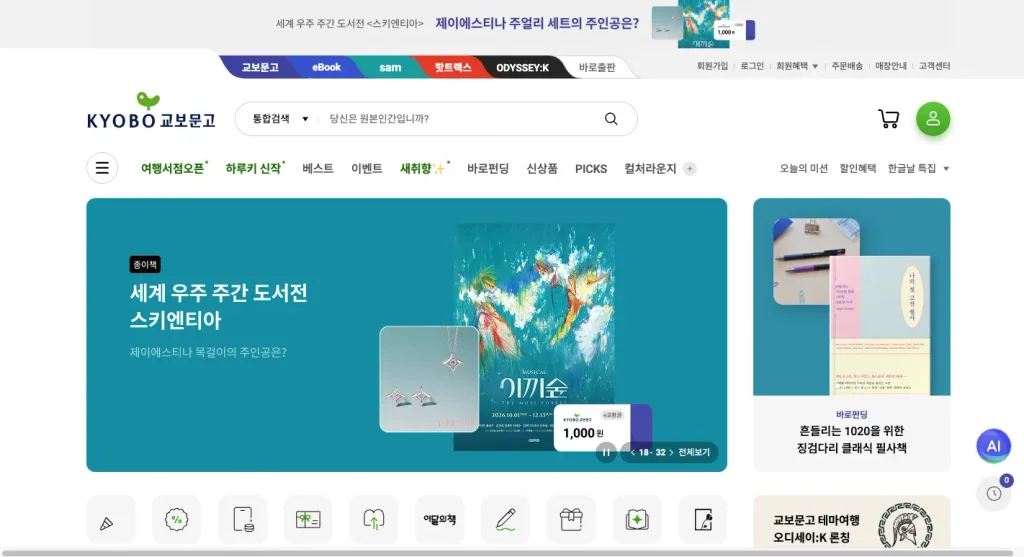Click the jewelry necklace thumbnail in banner
This screenshot has width=1024, height=557.
click(x=428, y=379)
